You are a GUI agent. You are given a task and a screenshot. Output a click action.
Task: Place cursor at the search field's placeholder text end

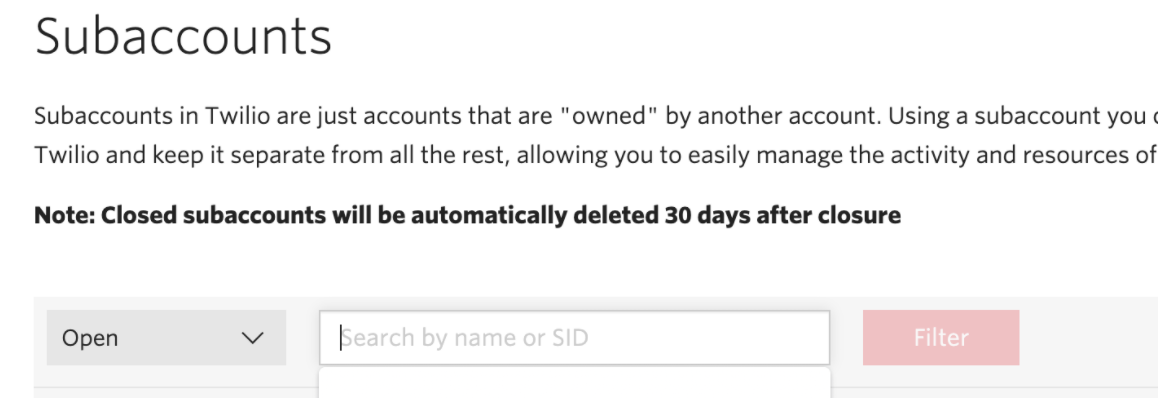589,338
